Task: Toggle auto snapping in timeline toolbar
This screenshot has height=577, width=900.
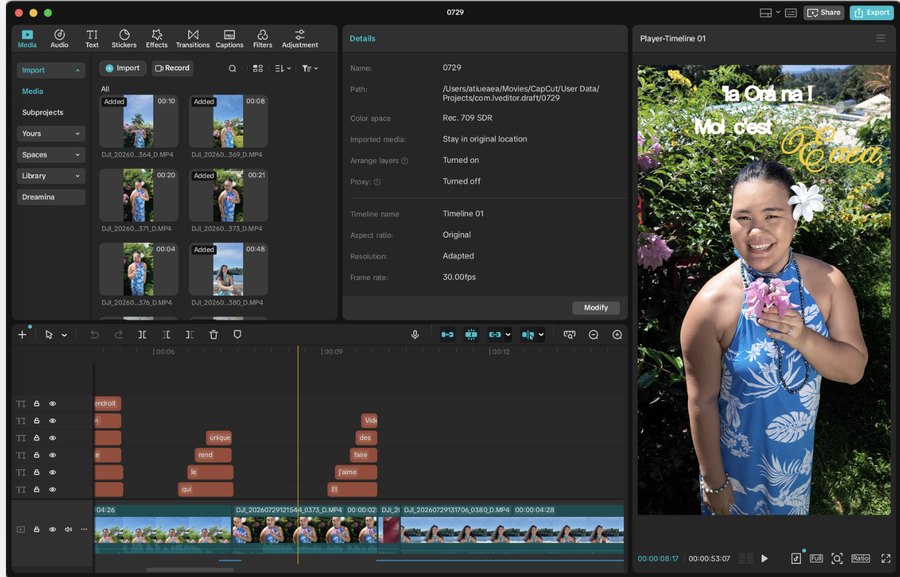Action: (471, 335)
